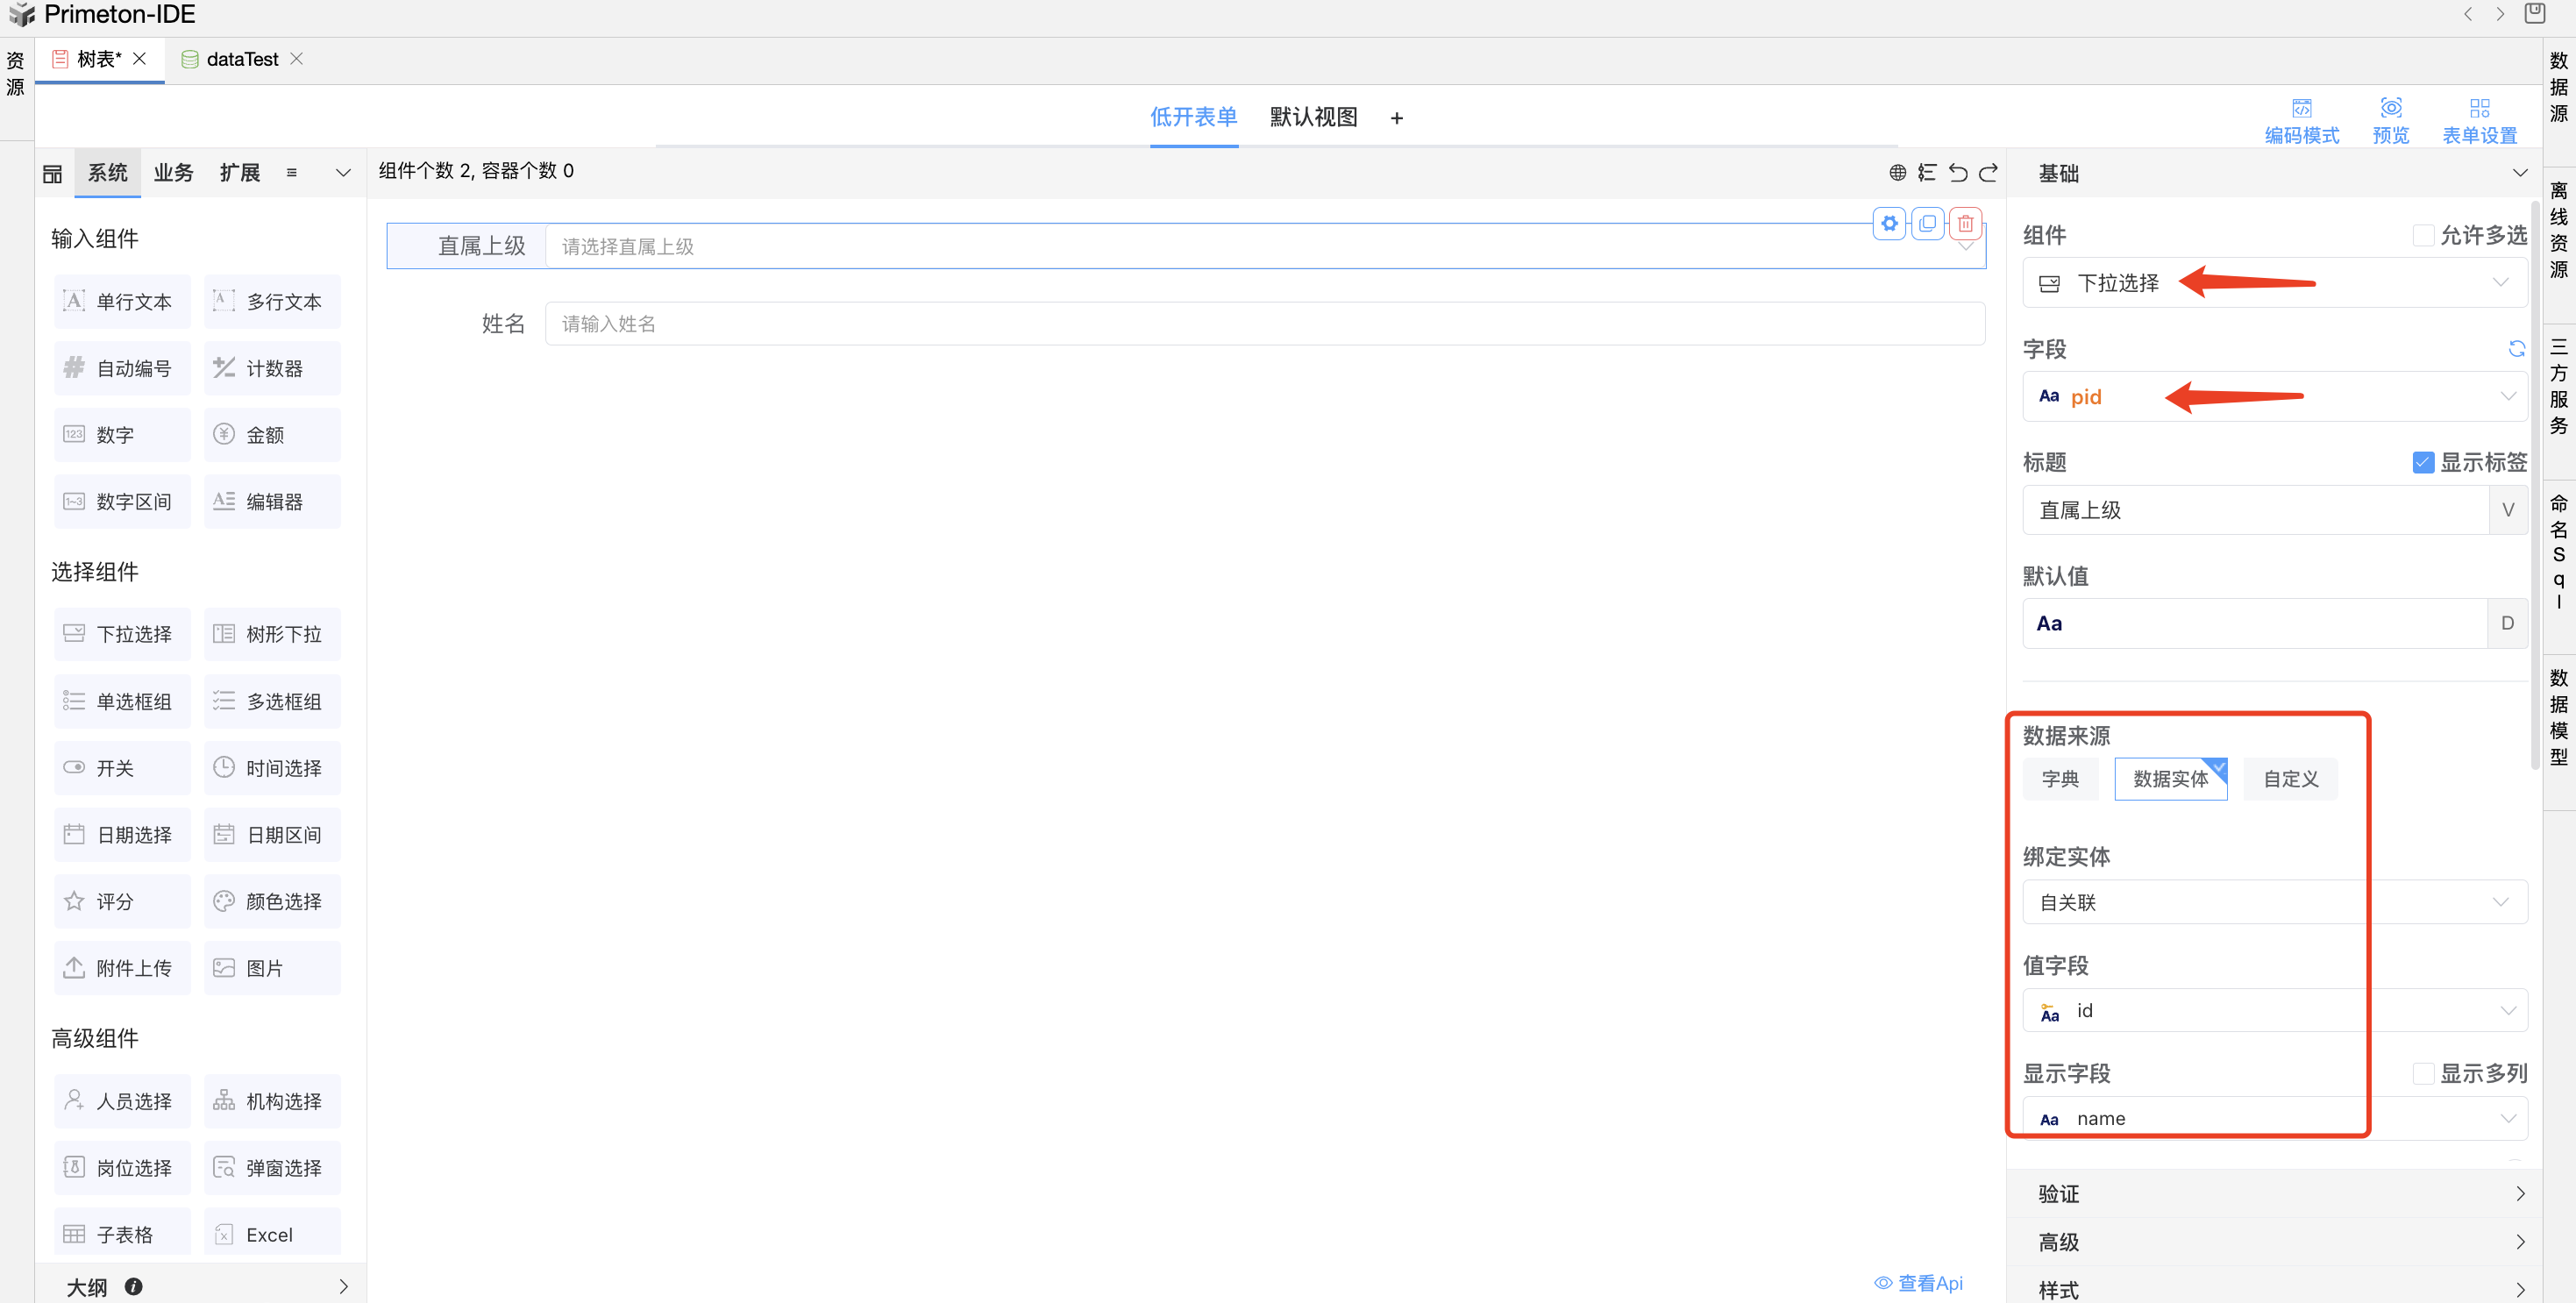2576x1303 pixels.
Task: Switch to the dataTest tab
Action: [242, 59]
